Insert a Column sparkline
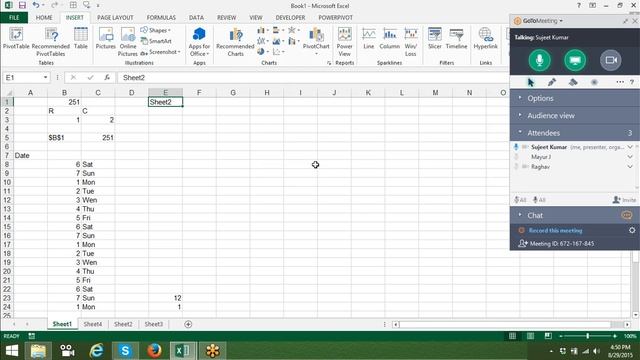Screen dimensions: 640x360 (x=389, y=38)
